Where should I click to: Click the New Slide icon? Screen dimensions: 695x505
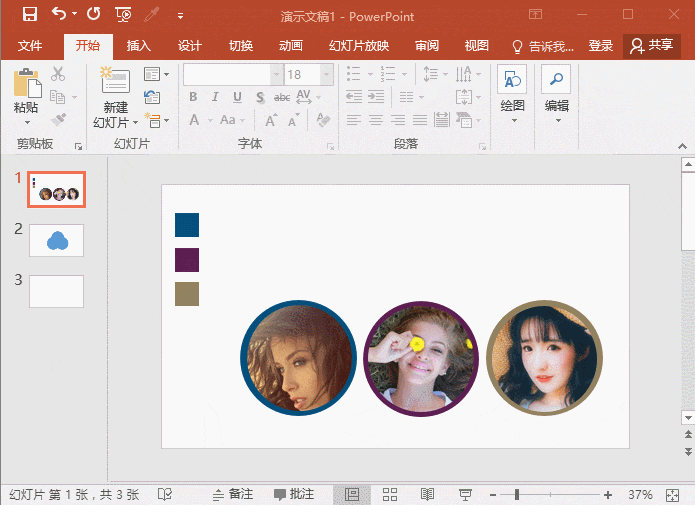pyautogui.click(x=116, y=82)
